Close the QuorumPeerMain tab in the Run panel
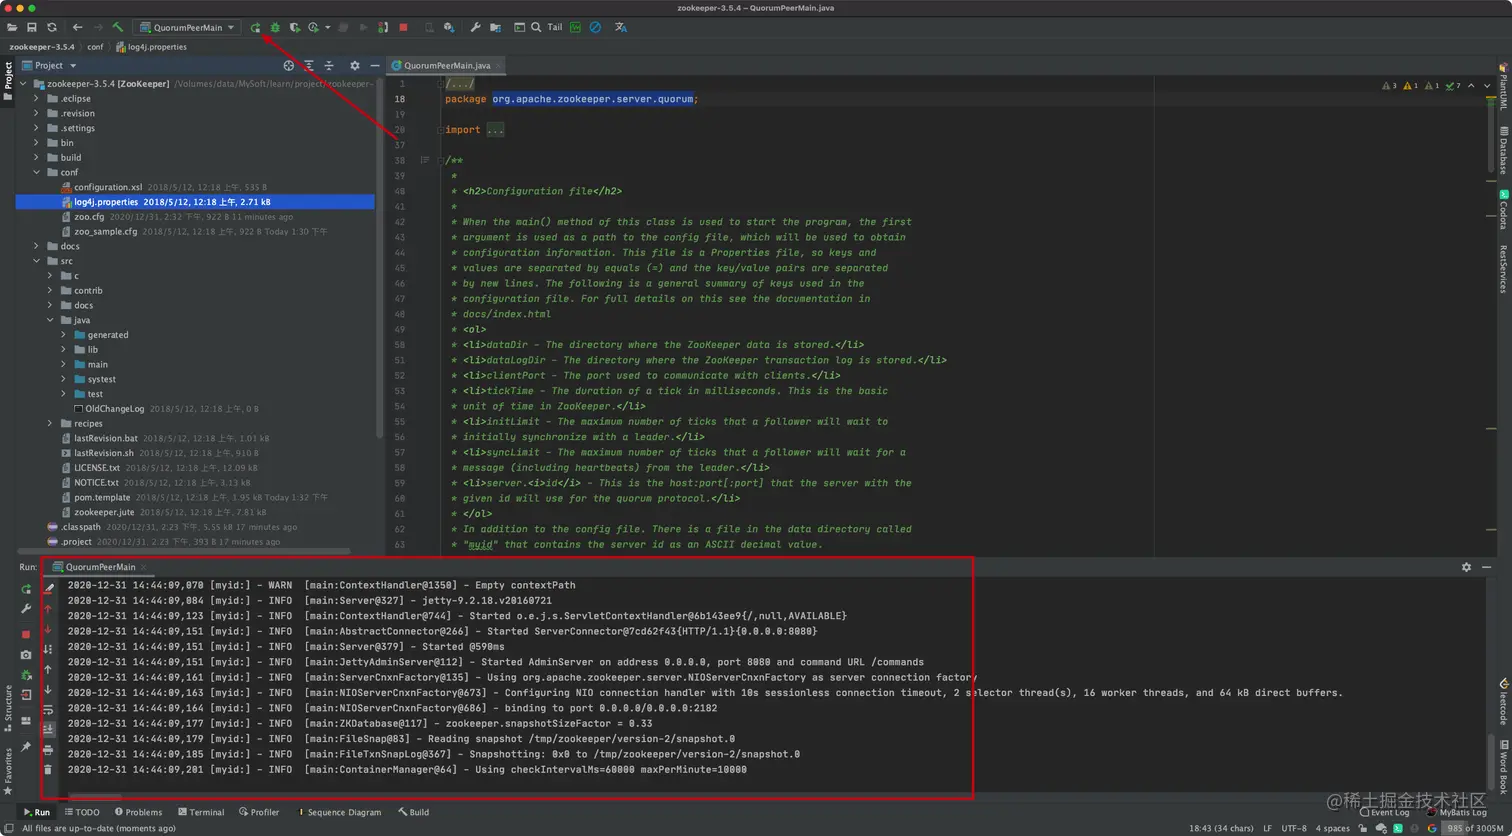 pyautogui.click(x=145, y=567)
